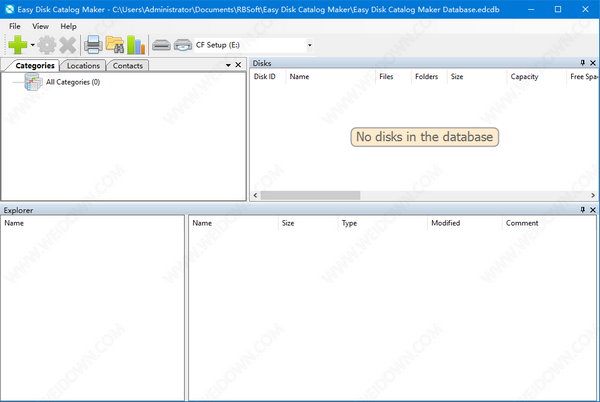Open the View menu
The width and height of the screenshot is (600, 402).
point(40,26)
